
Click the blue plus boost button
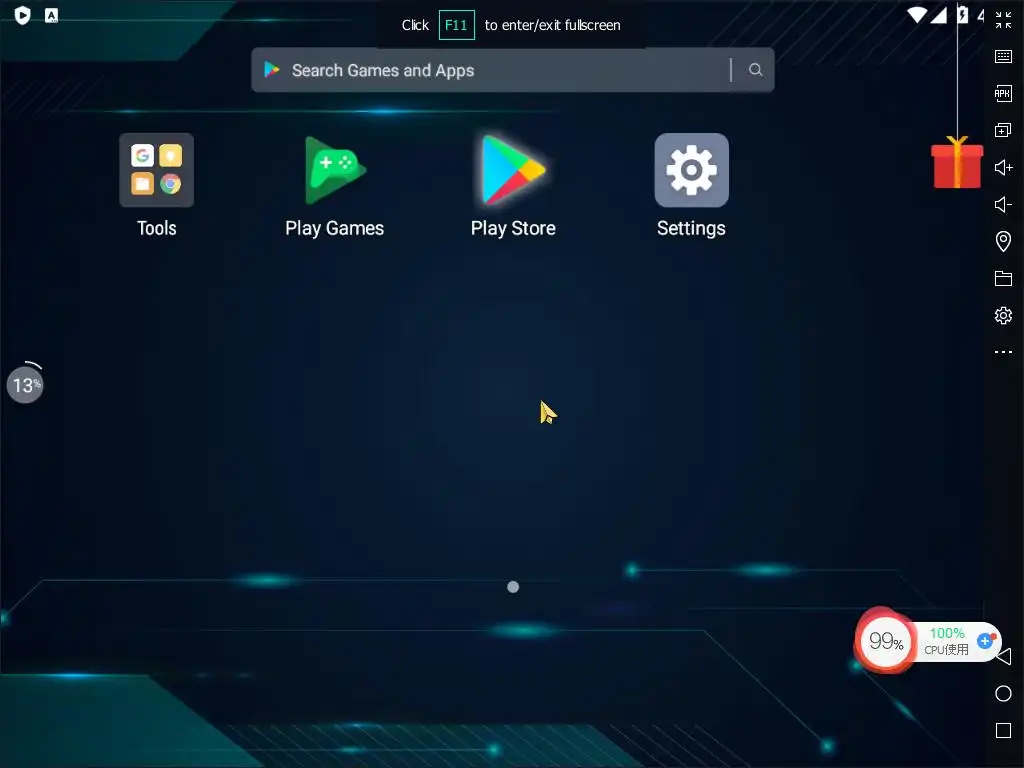[x=985, y=641]
